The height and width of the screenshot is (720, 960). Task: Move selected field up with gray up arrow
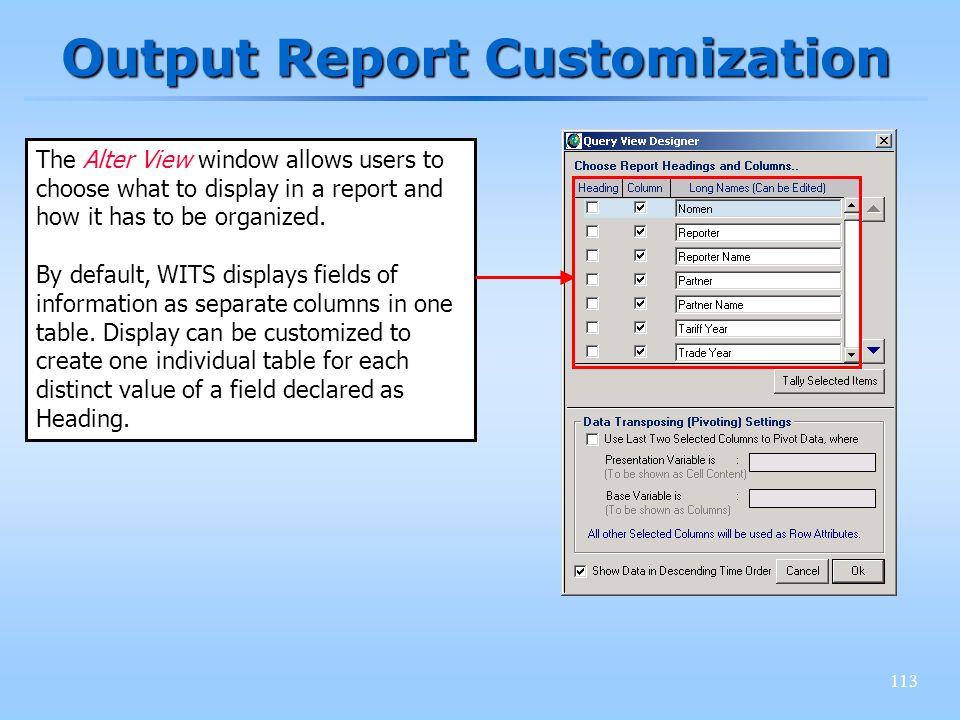874,209
